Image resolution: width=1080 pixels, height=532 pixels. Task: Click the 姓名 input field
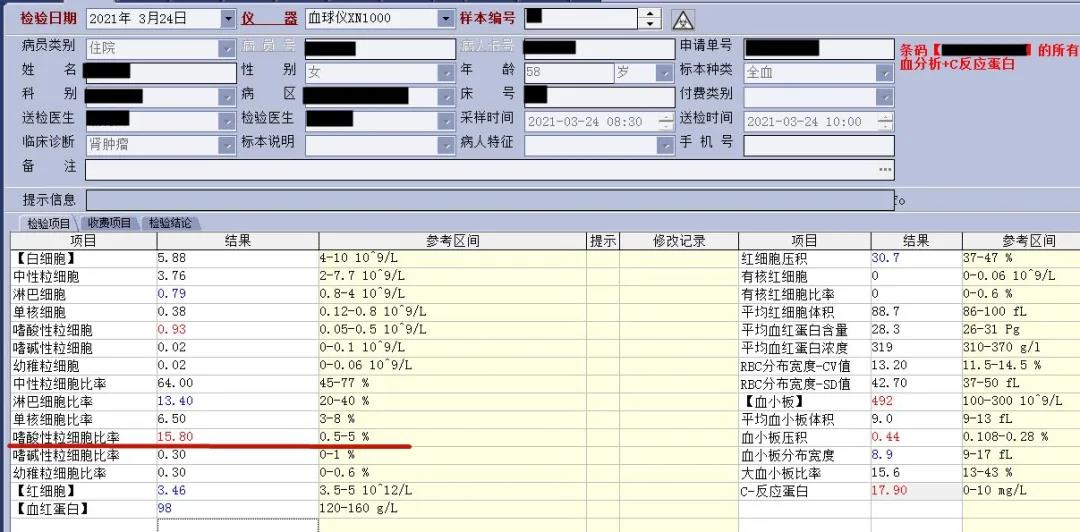[x=160, y=73]
